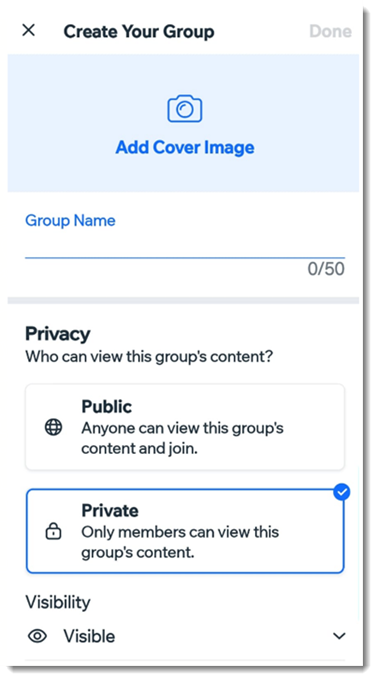This screenshot has height=680, width=377.
Task: Select the Private privacy option card
Action: [185, 531]
